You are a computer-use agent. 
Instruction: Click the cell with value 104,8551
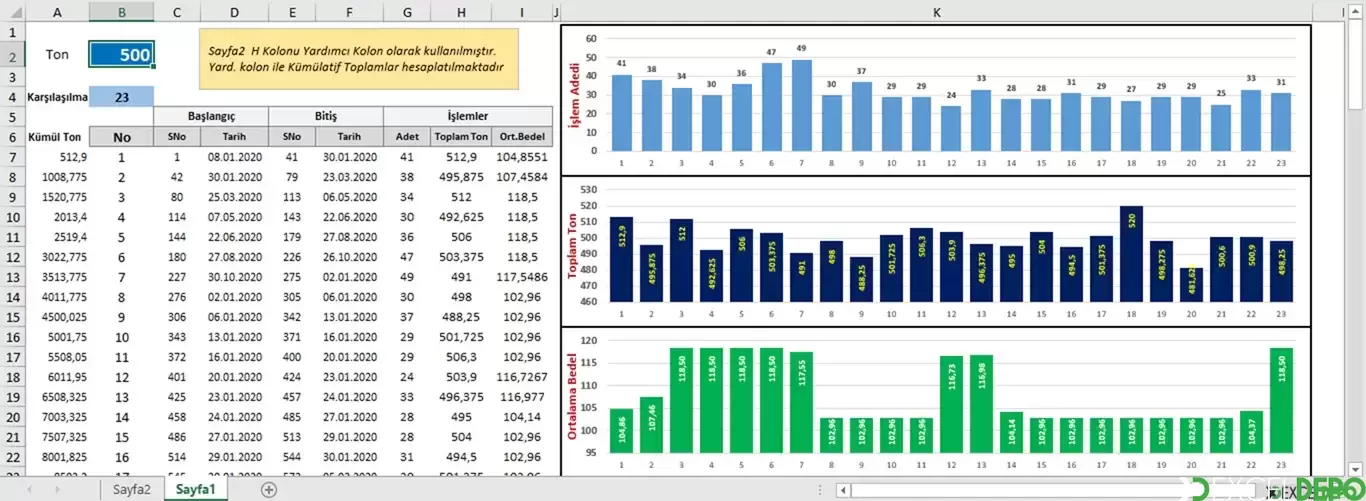(x=521, y=157)
